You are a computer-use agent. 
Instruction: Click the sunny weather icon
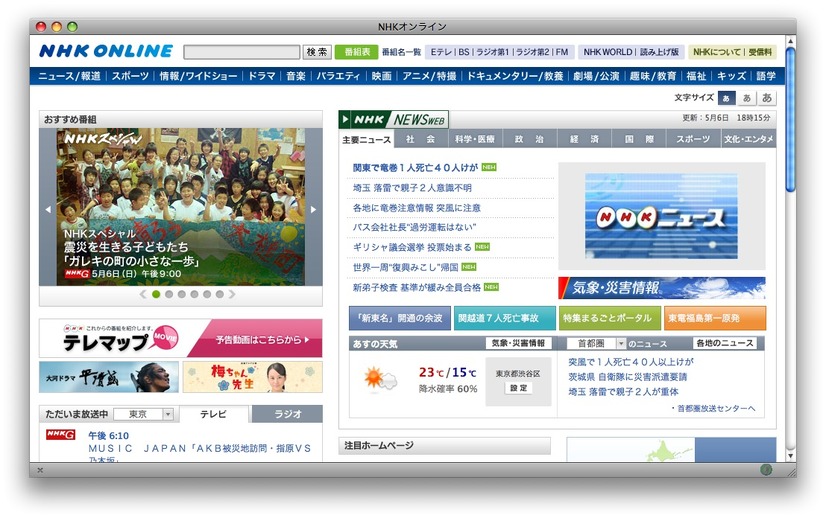380,378
